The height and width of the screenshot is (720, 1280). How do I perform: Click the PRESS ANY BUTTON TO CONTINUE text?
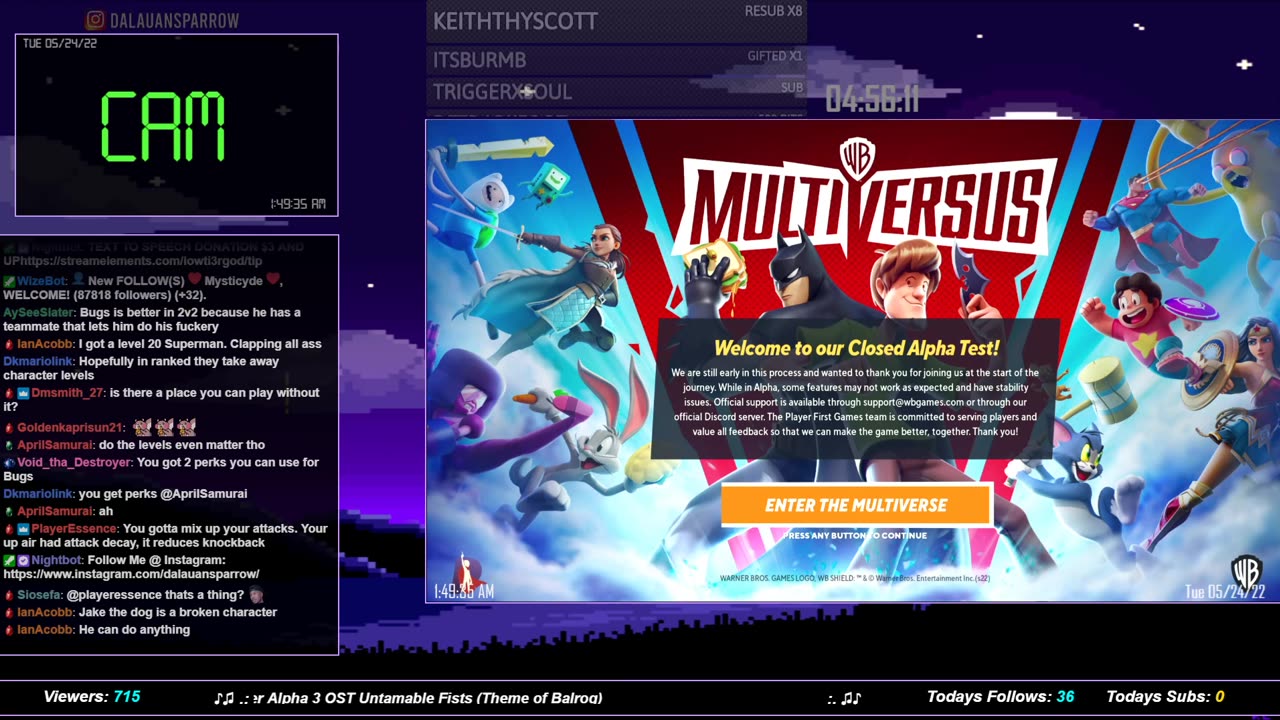point(856,536)
